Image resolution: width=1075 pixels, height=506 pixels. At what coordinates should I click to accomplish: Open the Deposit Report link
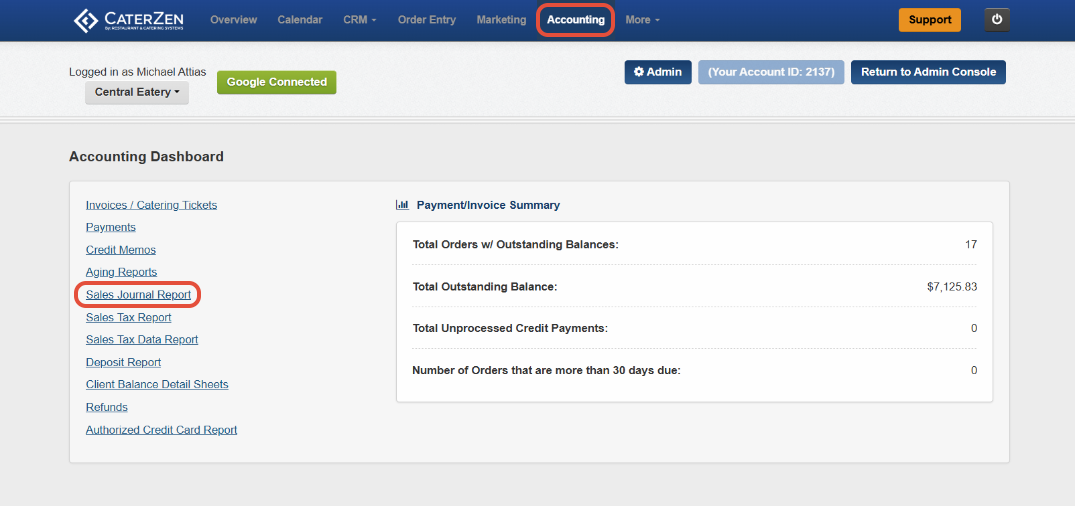click(x=123, y=362)
